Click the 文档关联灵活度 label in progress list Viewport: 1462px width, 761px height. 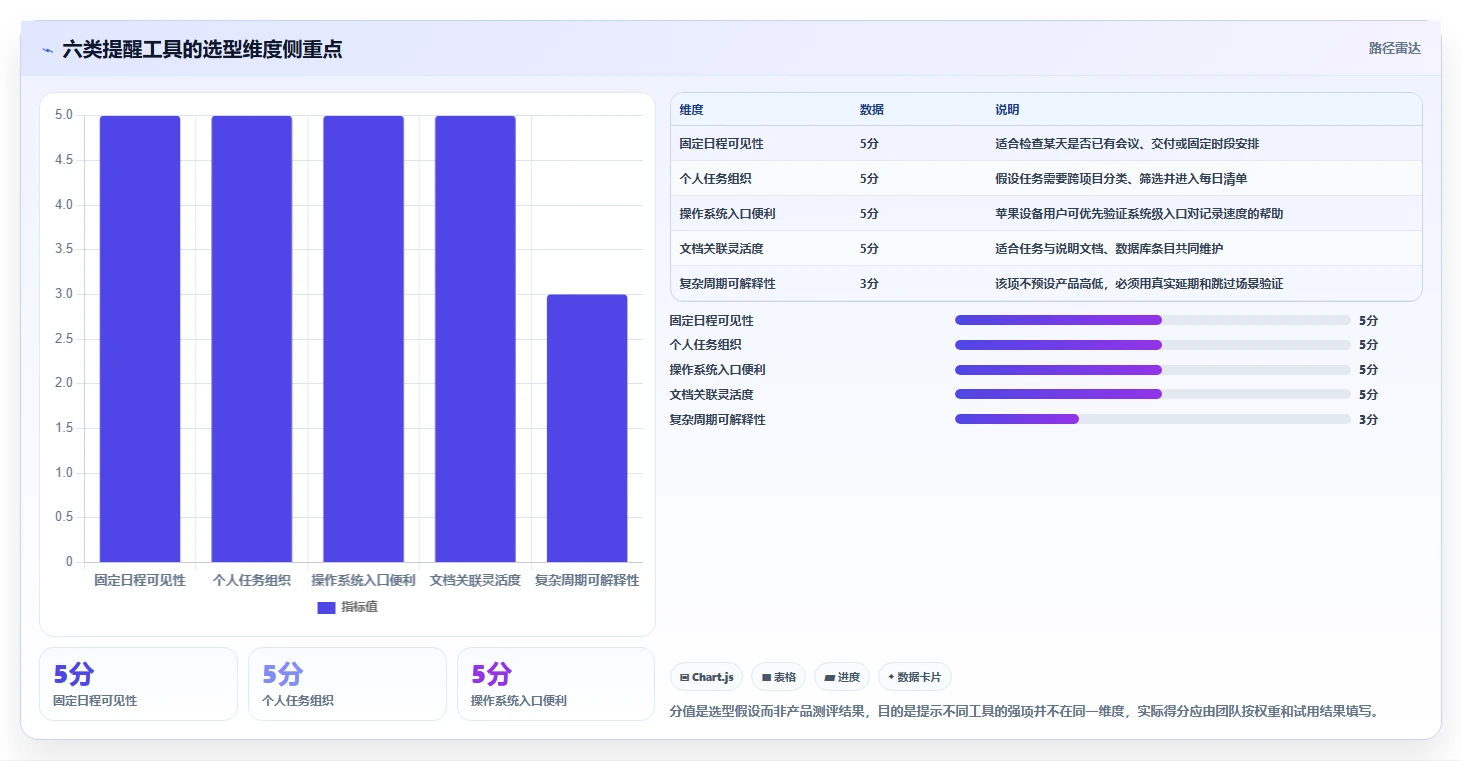(x=711, y=394)
